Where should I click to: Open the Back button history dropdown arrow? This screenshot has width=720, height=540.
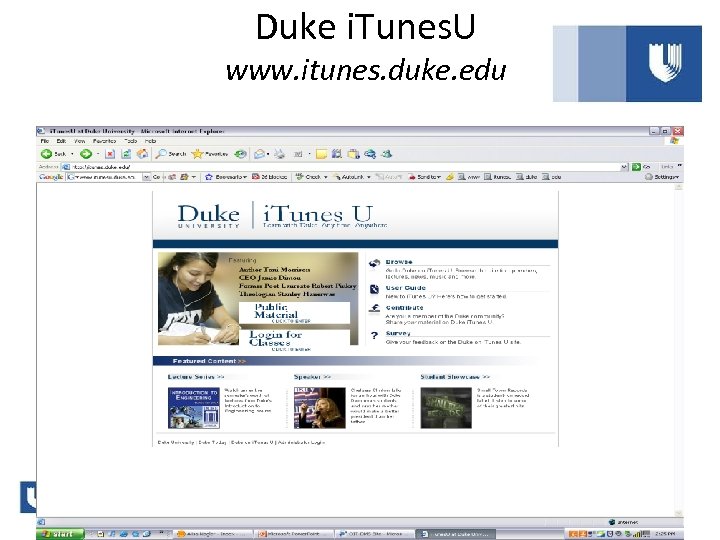[72, 154]
